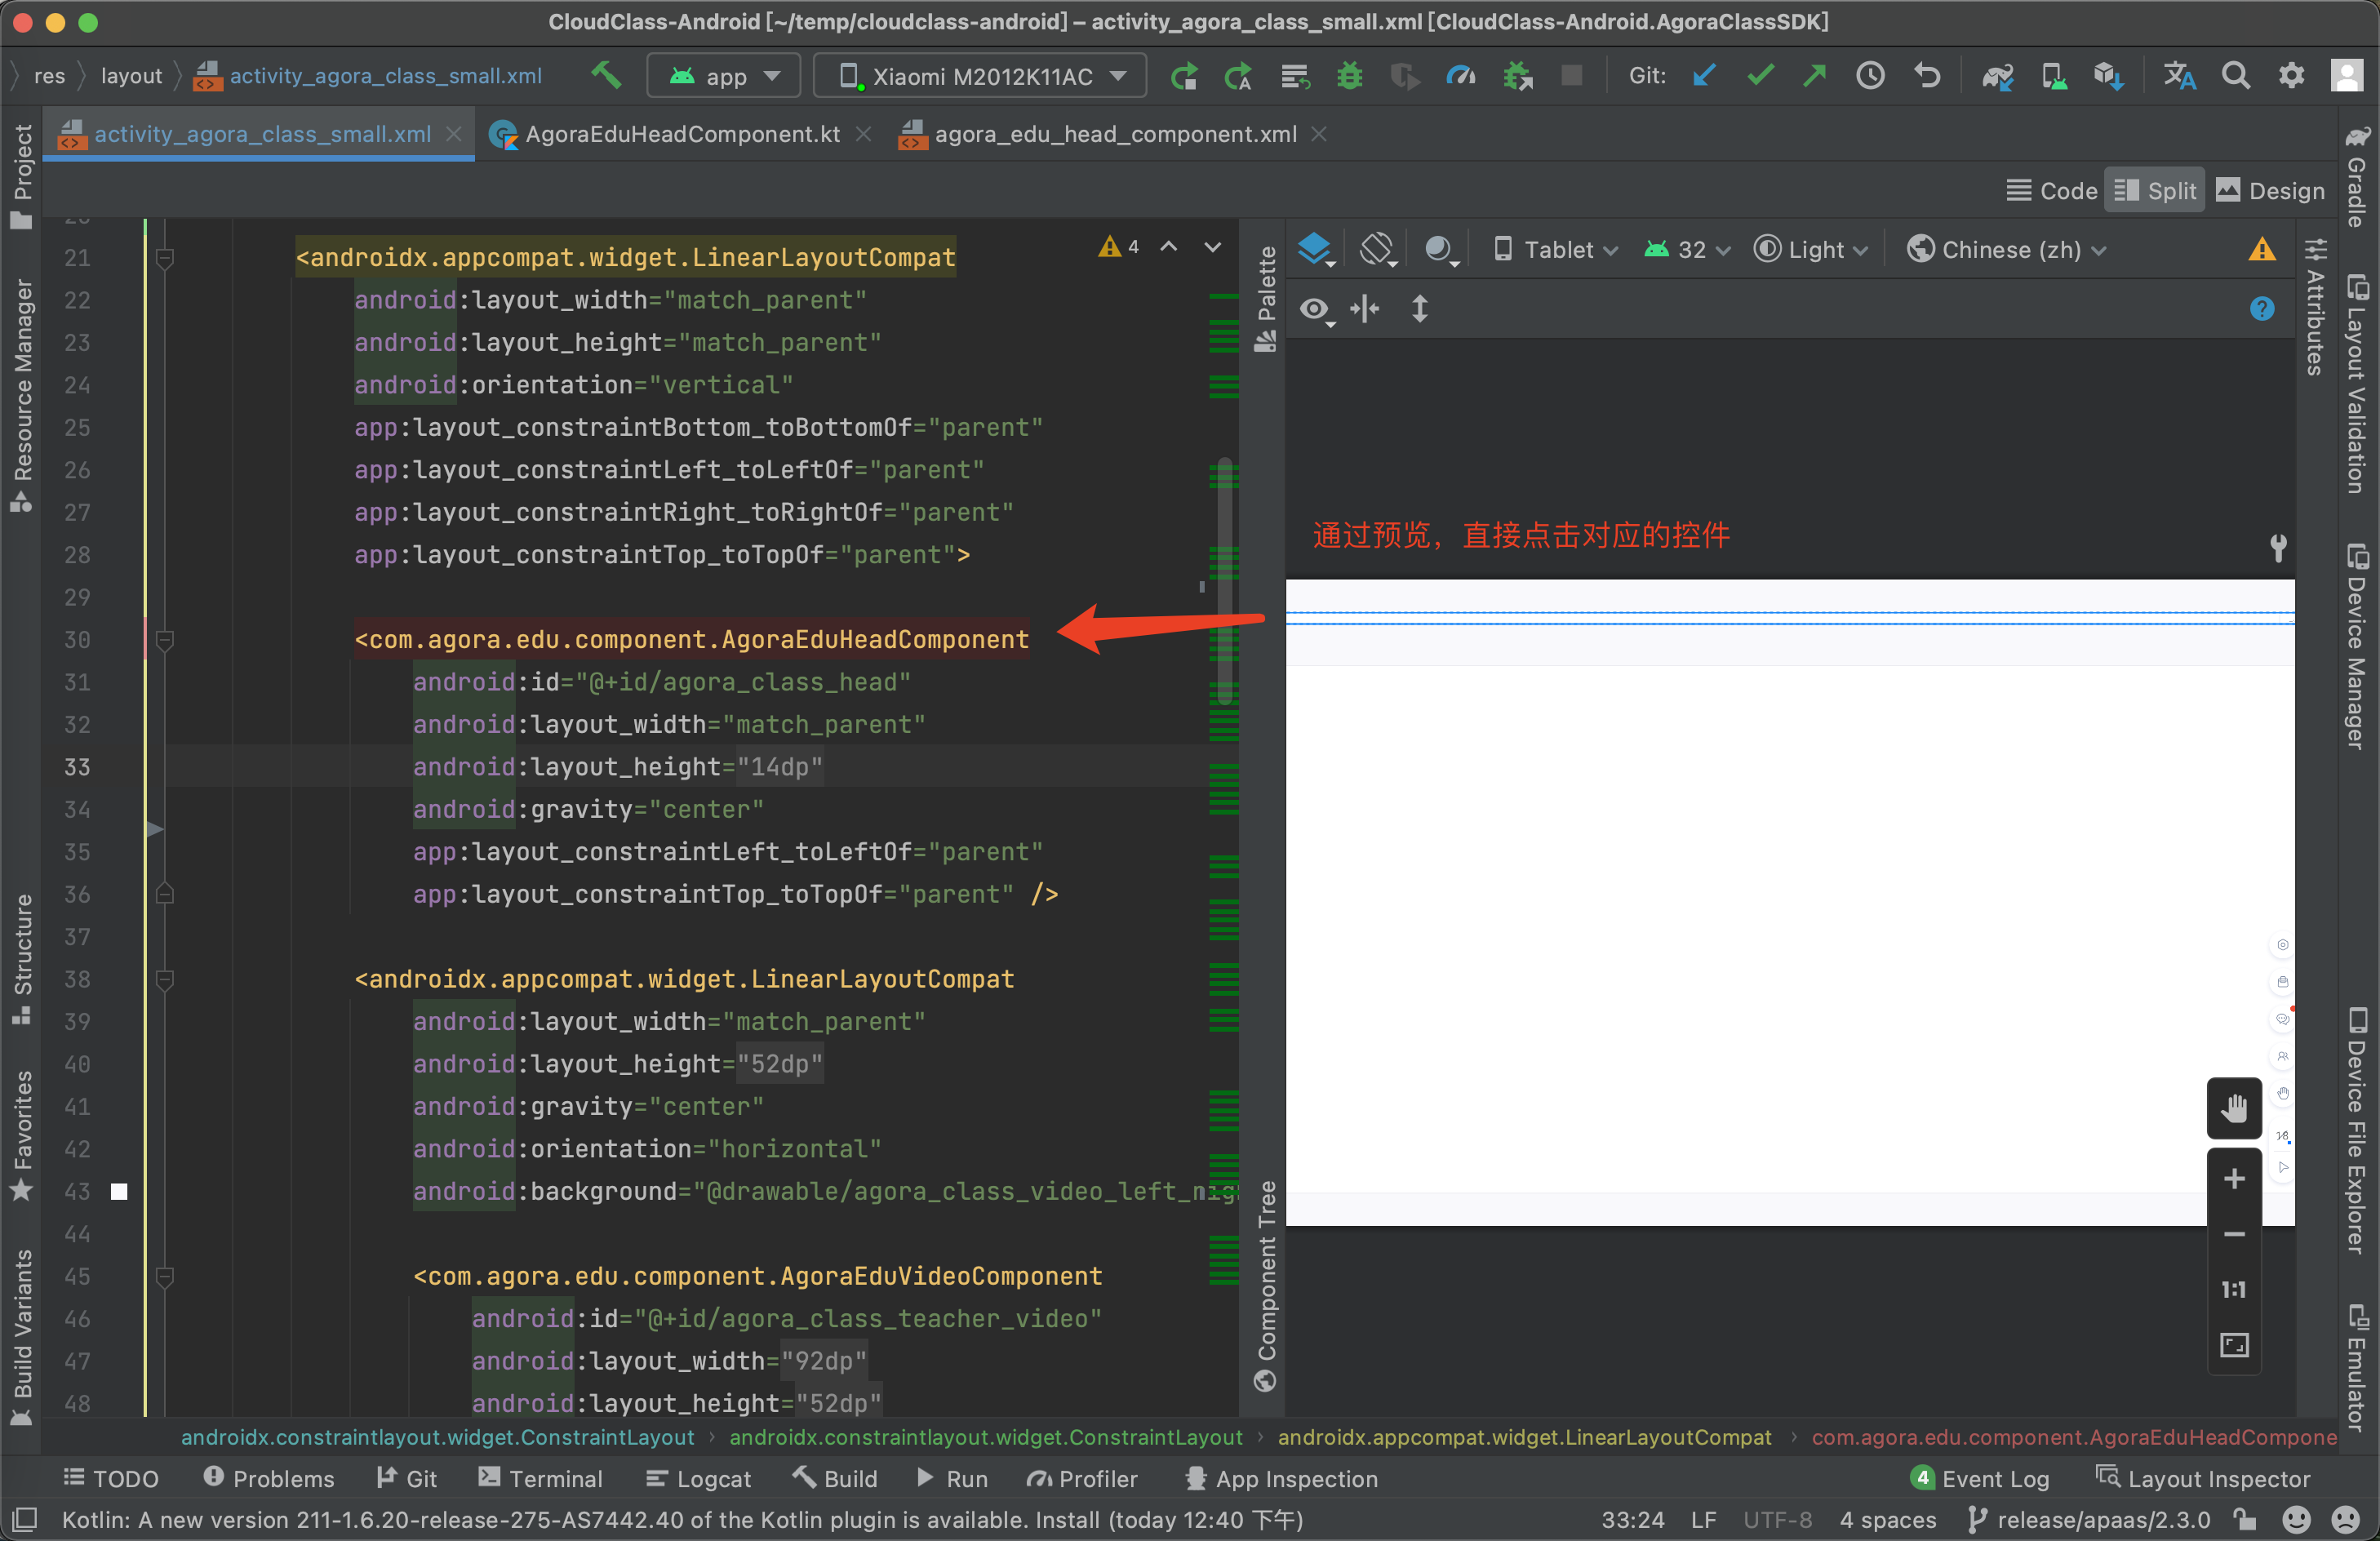Screen dimensions: 2380x1541
Task: Click the Git Update Project arrow
Action: (x=1704, y=76)
